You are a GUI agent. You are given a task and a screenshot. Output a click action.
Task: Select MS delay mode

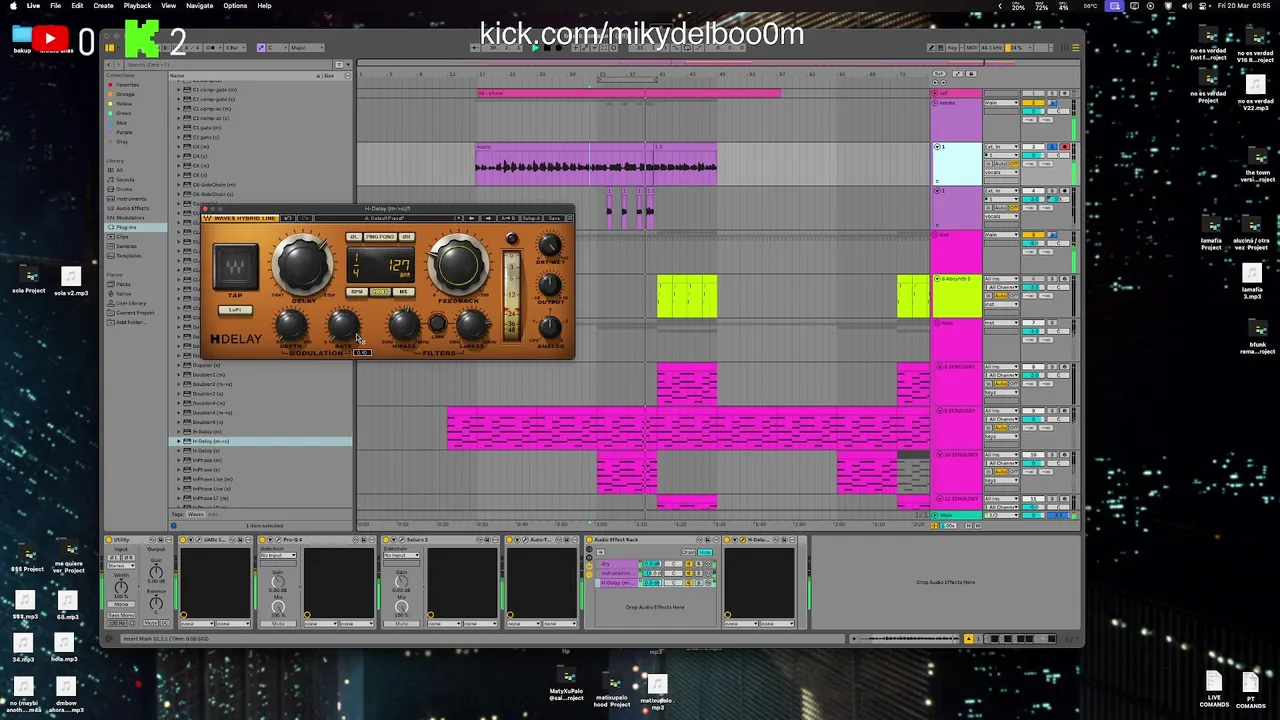[x=403, y=292]
